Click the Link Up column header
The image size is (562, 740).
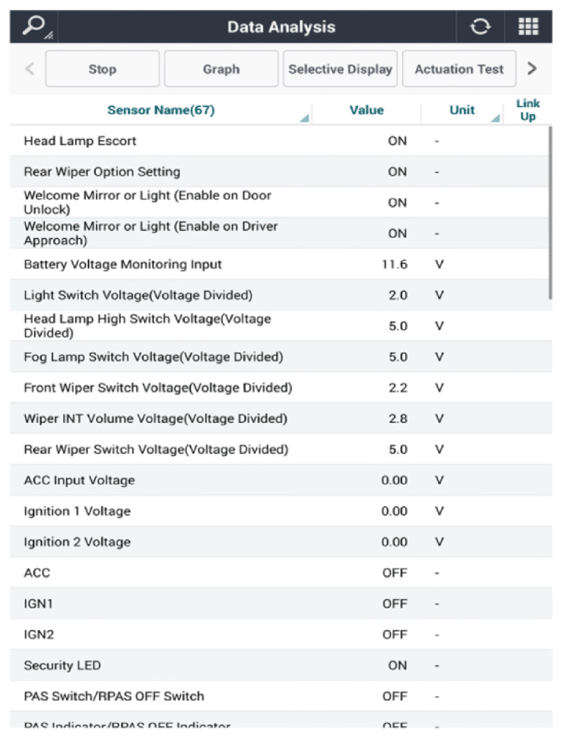(x=528, y=110)
